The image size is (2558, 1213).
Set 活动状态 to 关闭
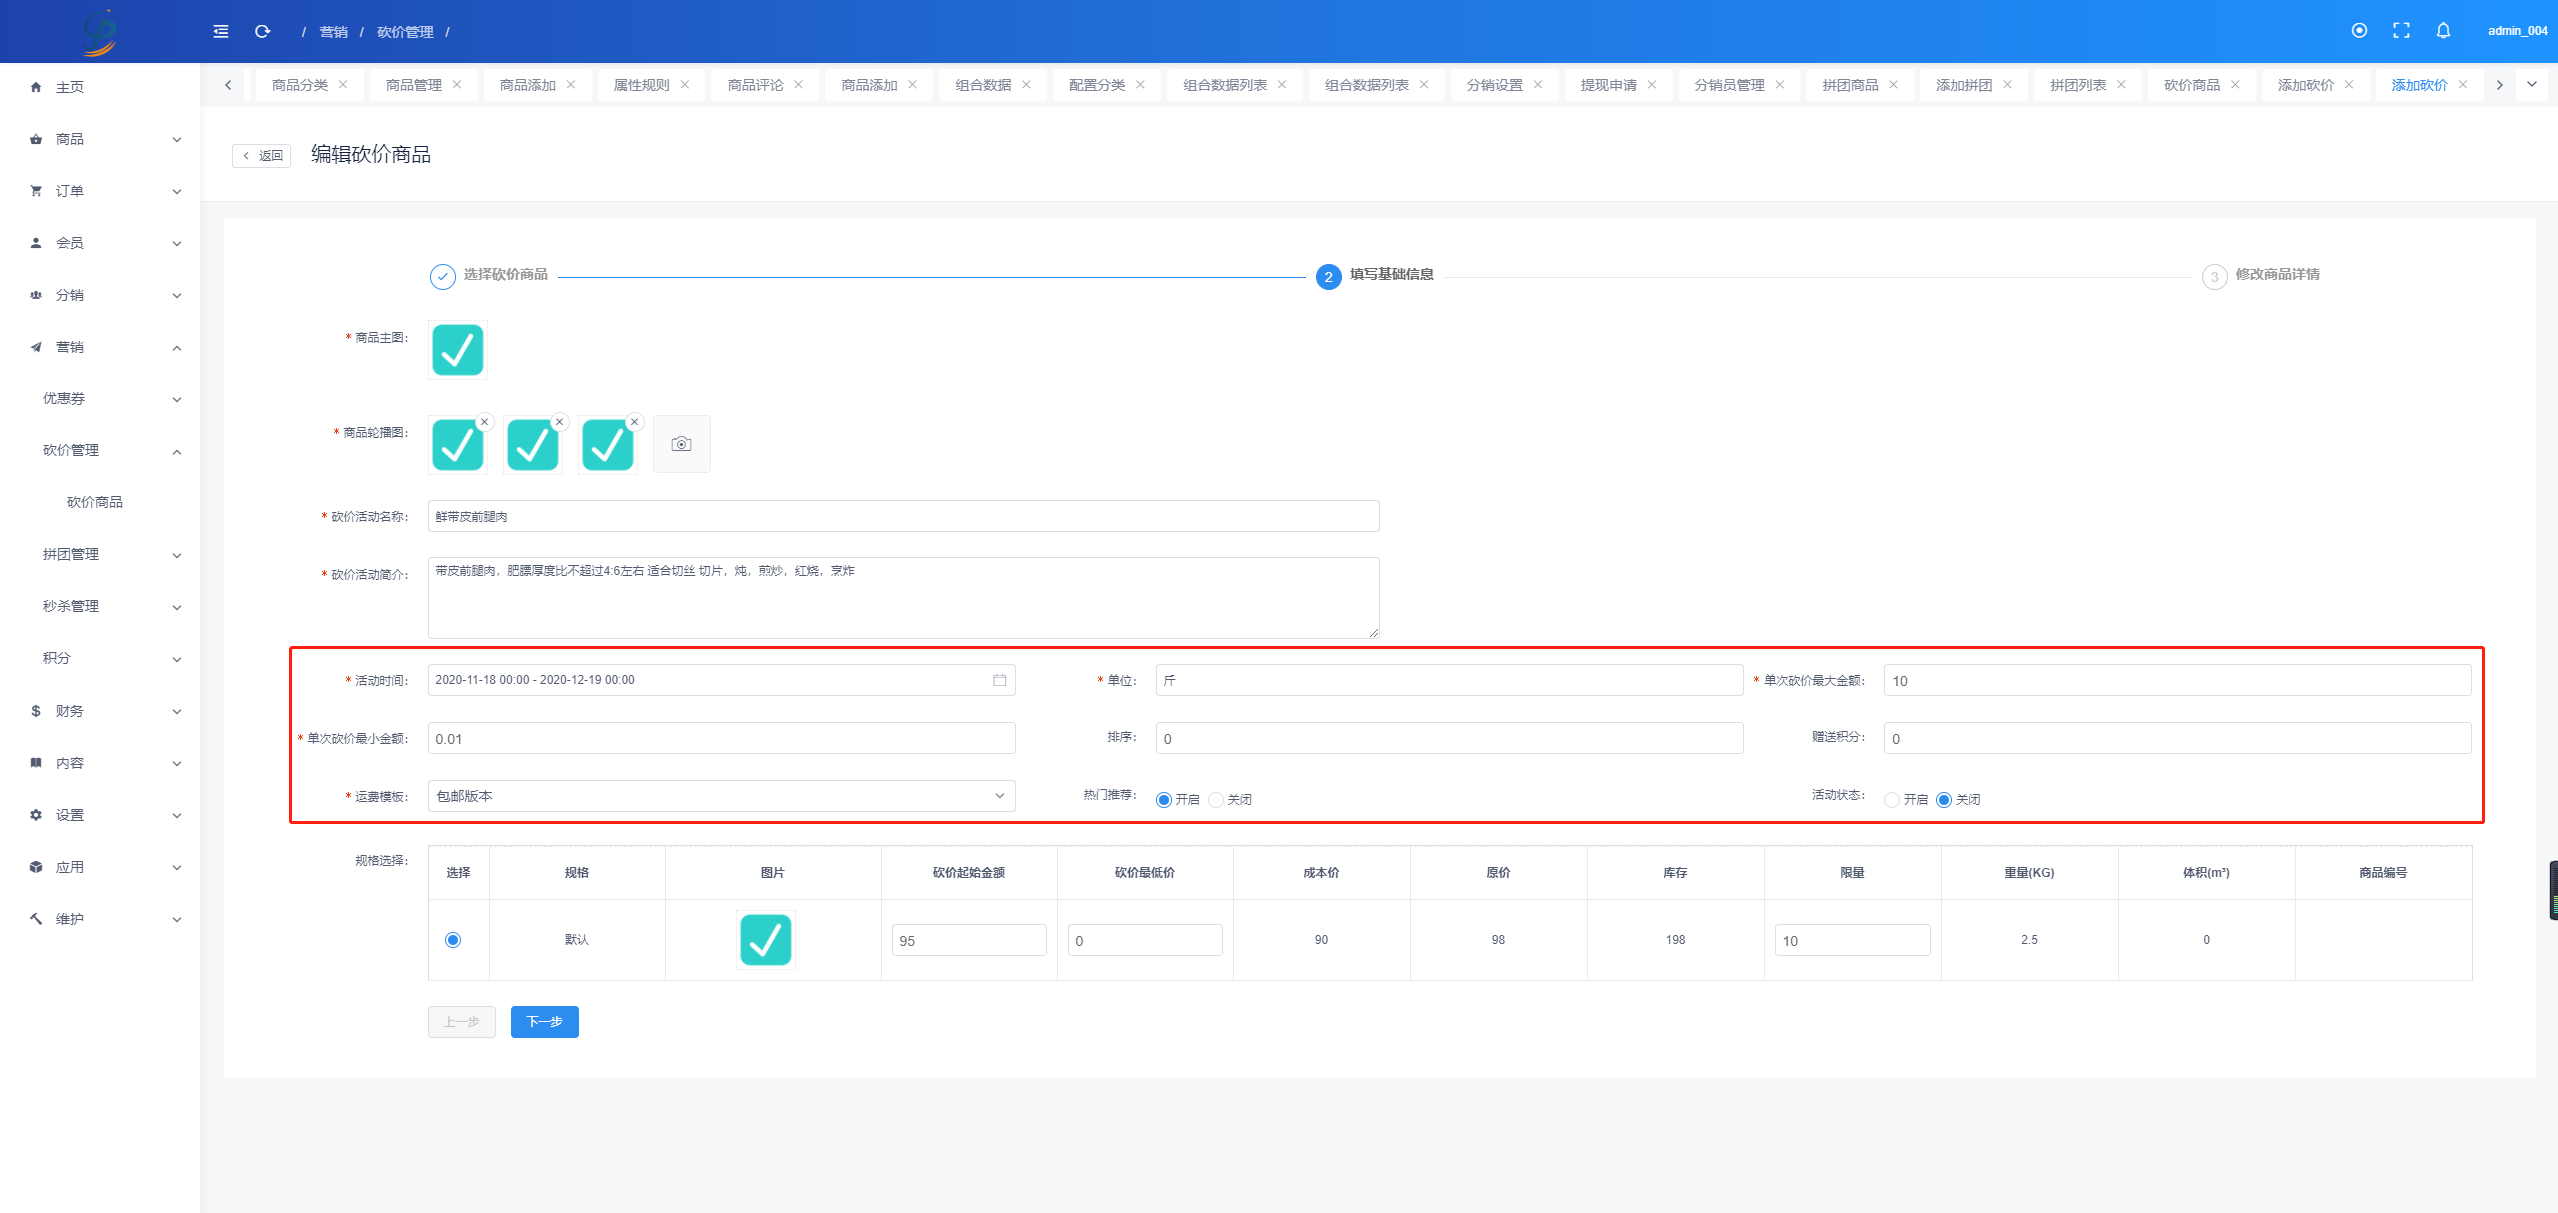tap(1944, 800)
